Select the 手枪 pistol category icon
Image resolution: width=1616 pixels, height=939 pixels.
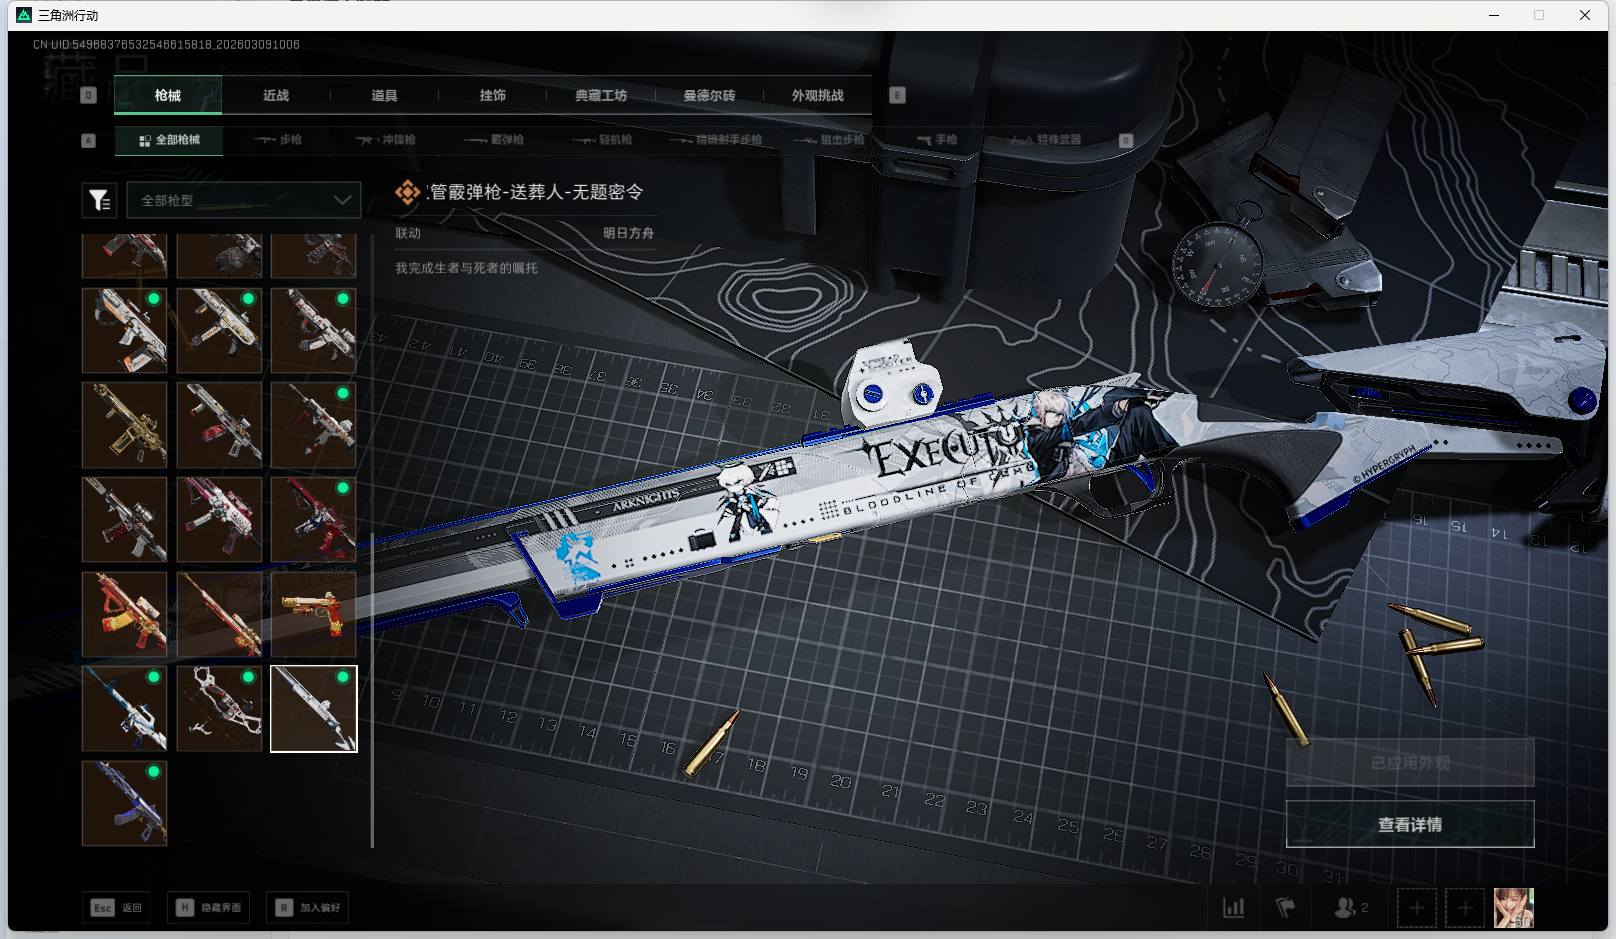point(937,140)
